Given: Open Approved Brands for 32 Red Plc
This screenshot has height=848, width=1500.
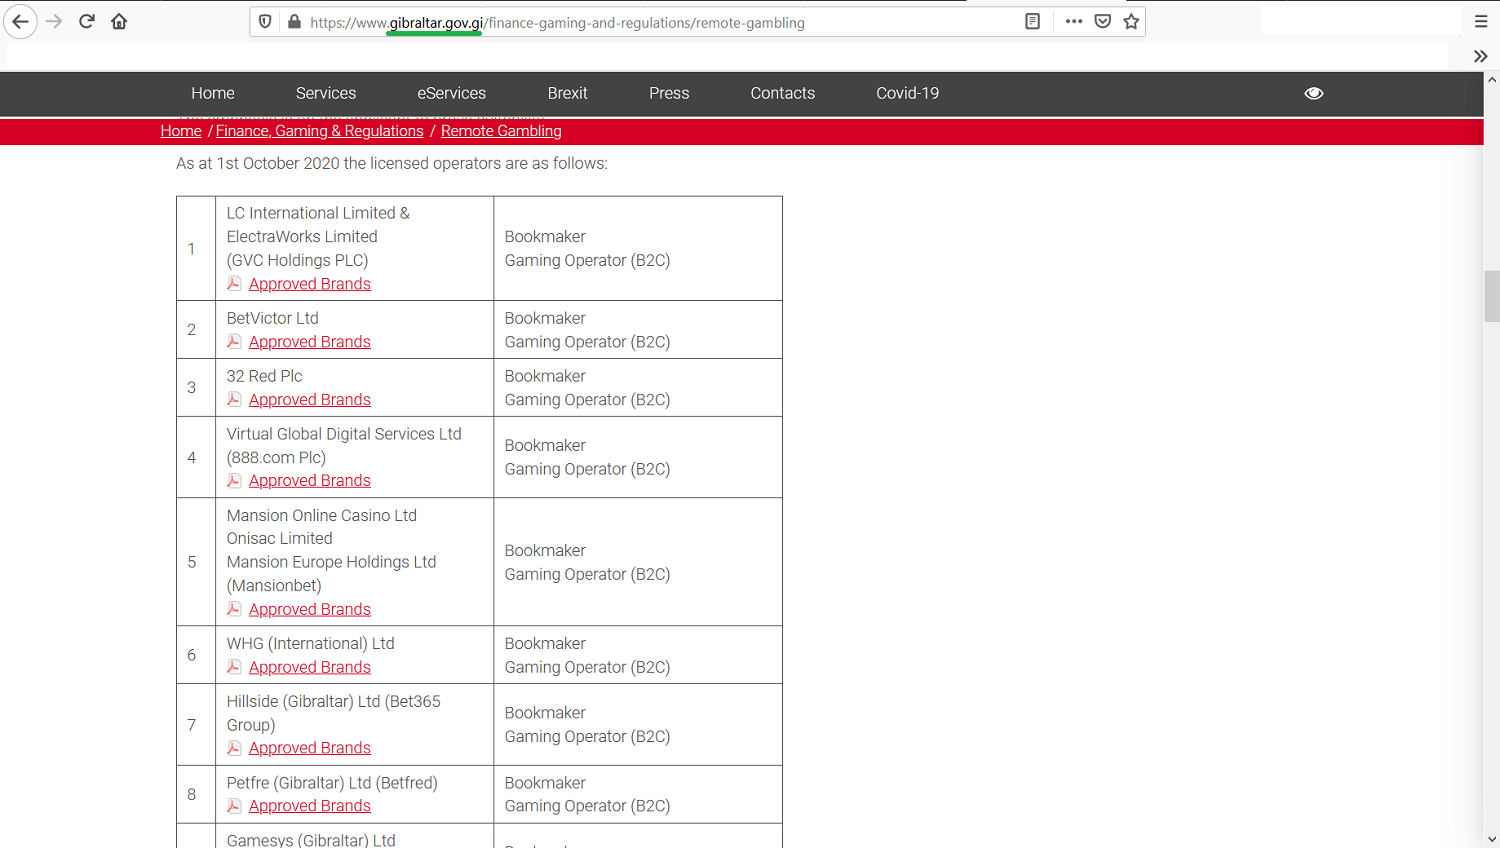Looking at the screenshot, I should [310, 400].
